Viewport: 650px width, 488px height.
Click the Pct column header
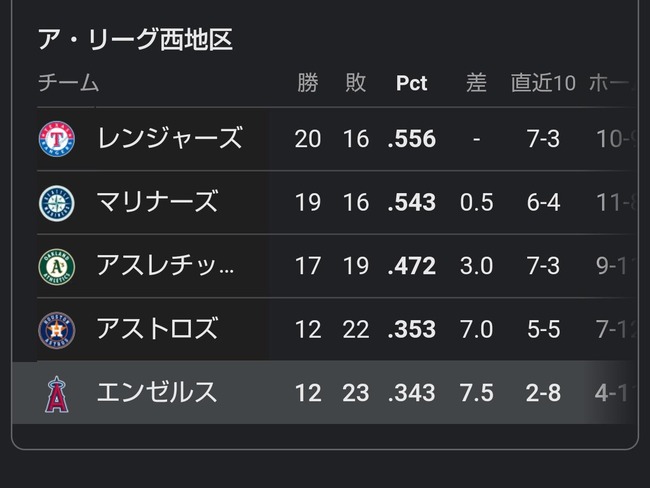click(x=411, y=83)
